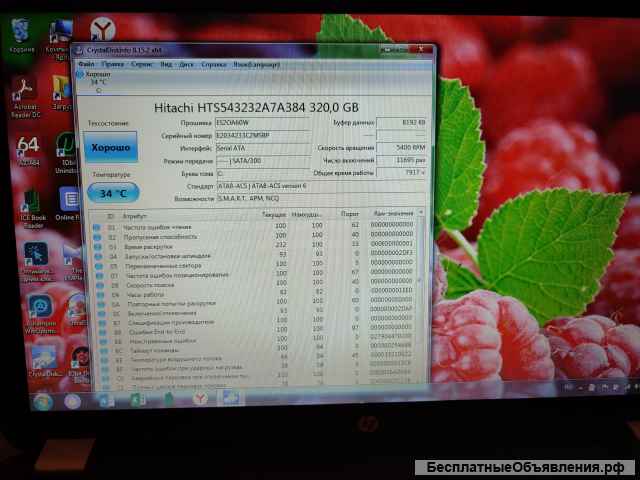The height and width of the screenshot is (480, 640).
Task: Click the 8192 KB buffer size field
Action: [x=402, y=122]
